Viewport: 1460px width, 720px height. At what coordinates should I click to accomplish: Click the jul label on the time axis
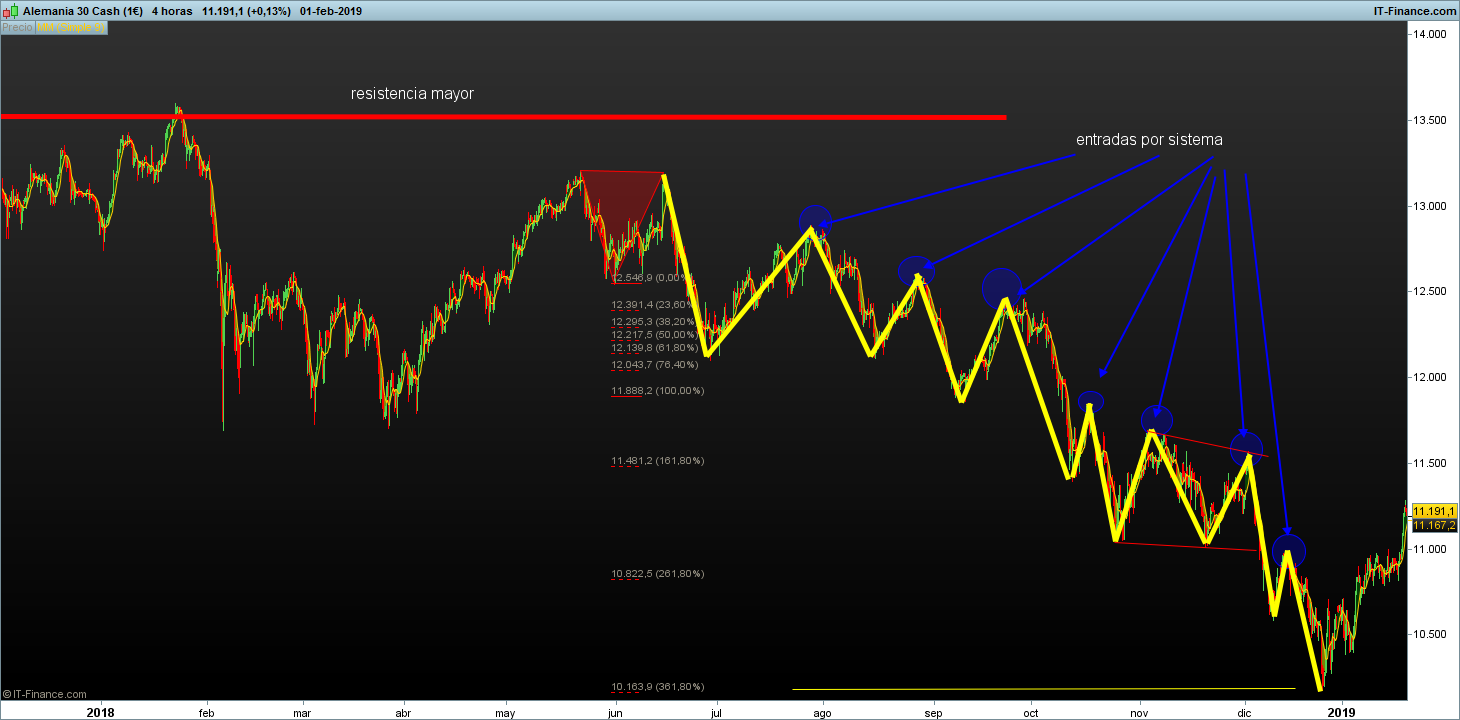tap(716, 712)
